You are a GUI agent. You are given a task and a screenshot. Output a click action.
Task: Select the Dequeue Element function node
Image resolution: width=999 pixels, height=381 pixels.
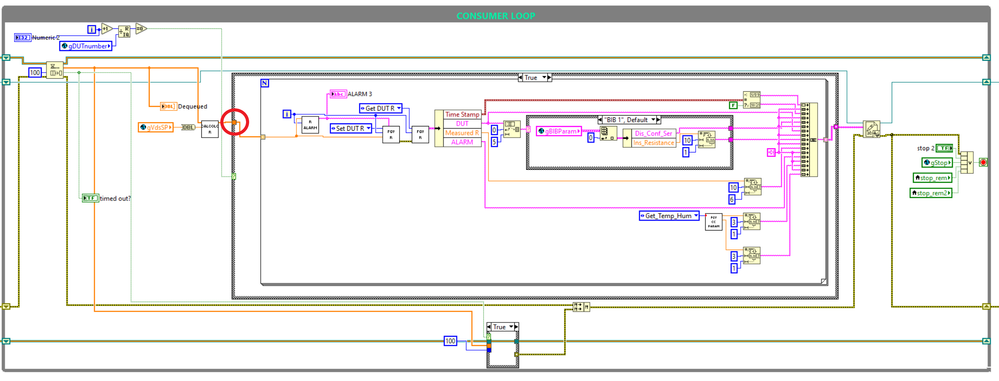55,71
